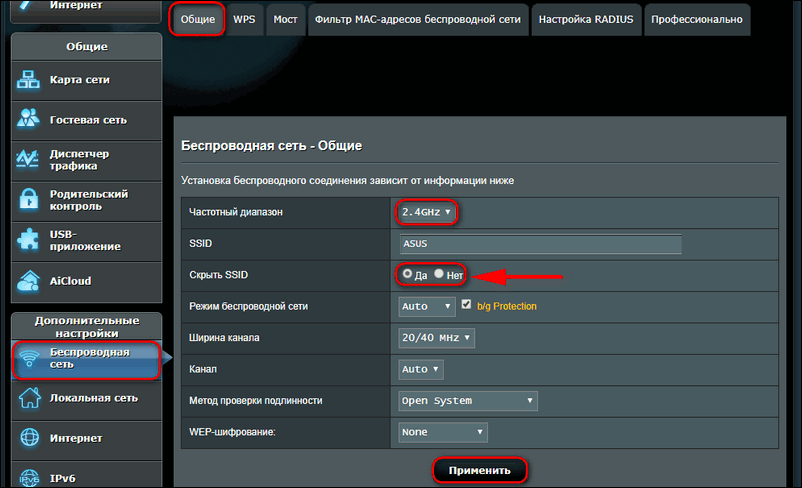
Task: Select 'Нет' for hide SSID option
Action: point(439,274)
